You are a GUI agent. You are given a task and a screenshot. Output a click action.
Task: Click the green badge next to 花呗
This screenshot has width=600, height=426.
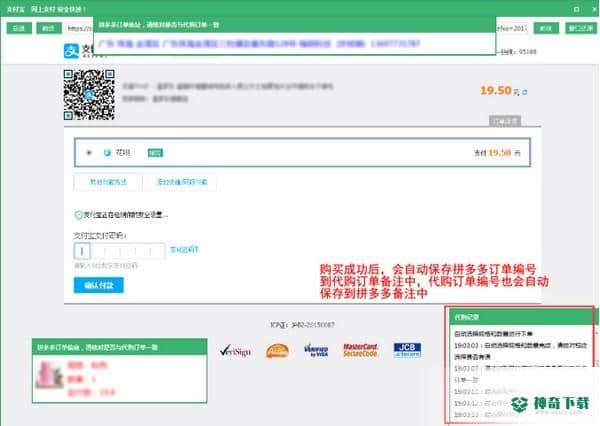(155, 153)
